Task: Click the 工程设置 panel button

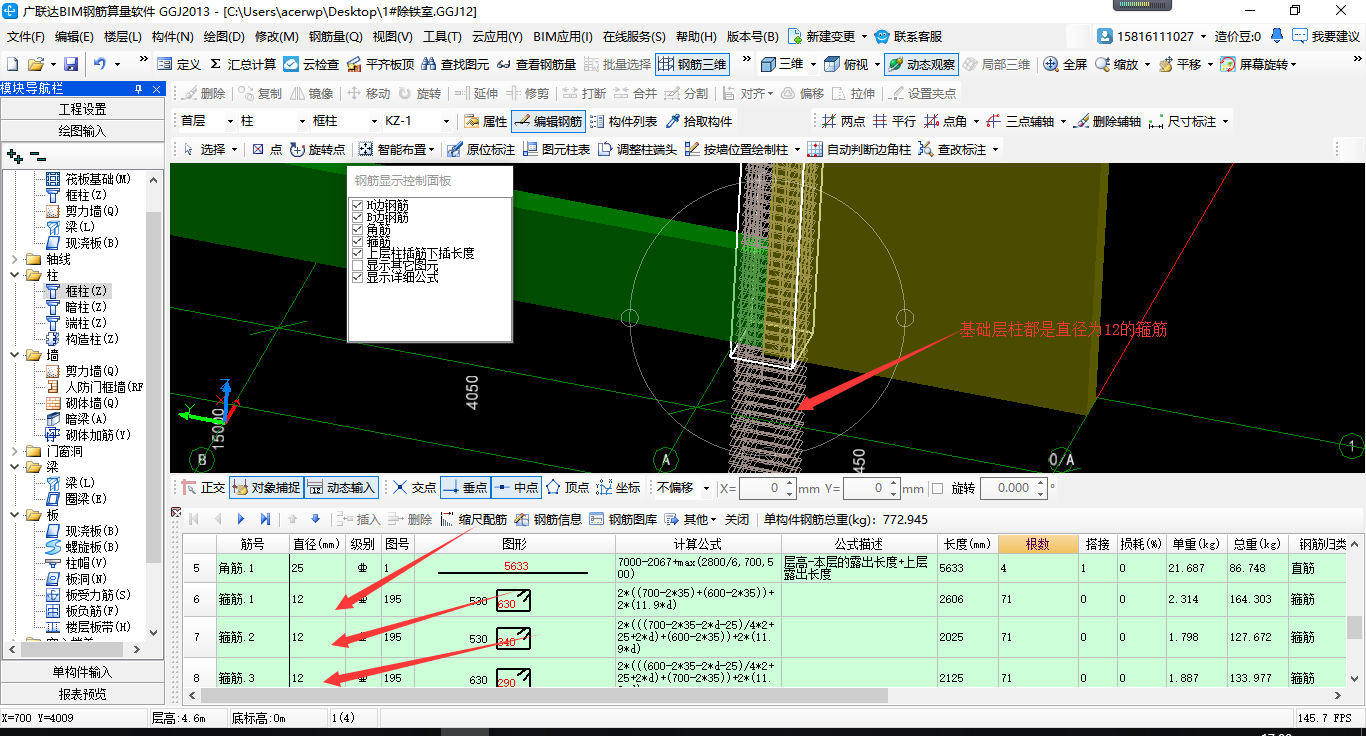Action: tap(82, 109)
